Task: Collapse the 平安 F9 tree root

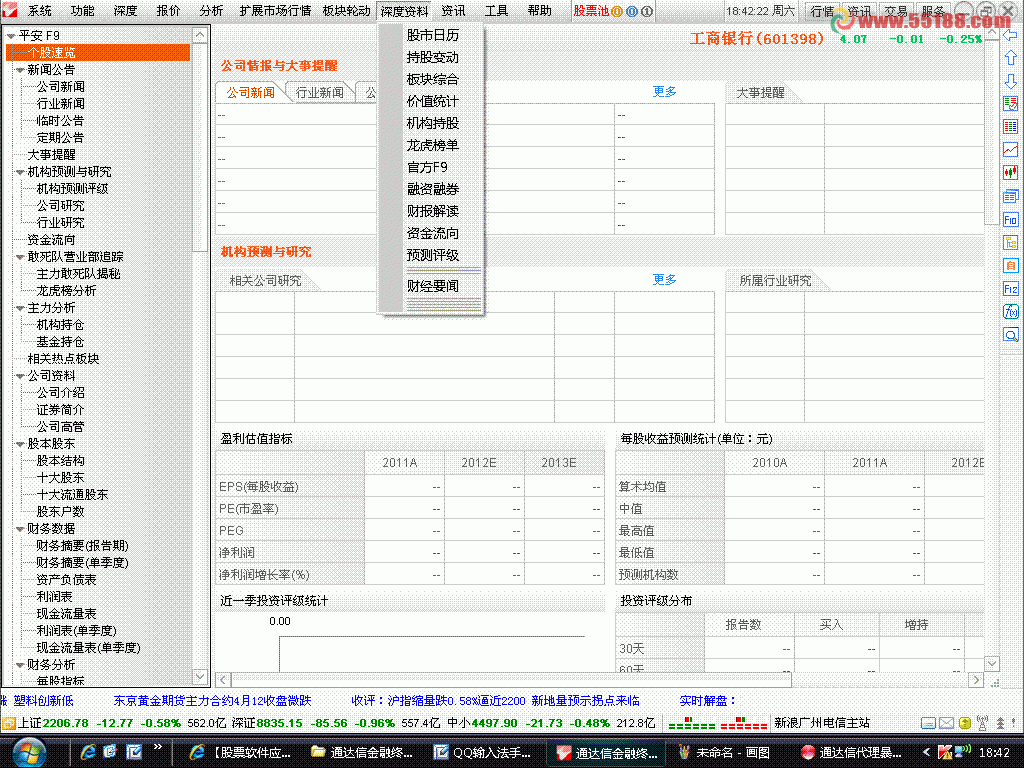Action: 10,36
